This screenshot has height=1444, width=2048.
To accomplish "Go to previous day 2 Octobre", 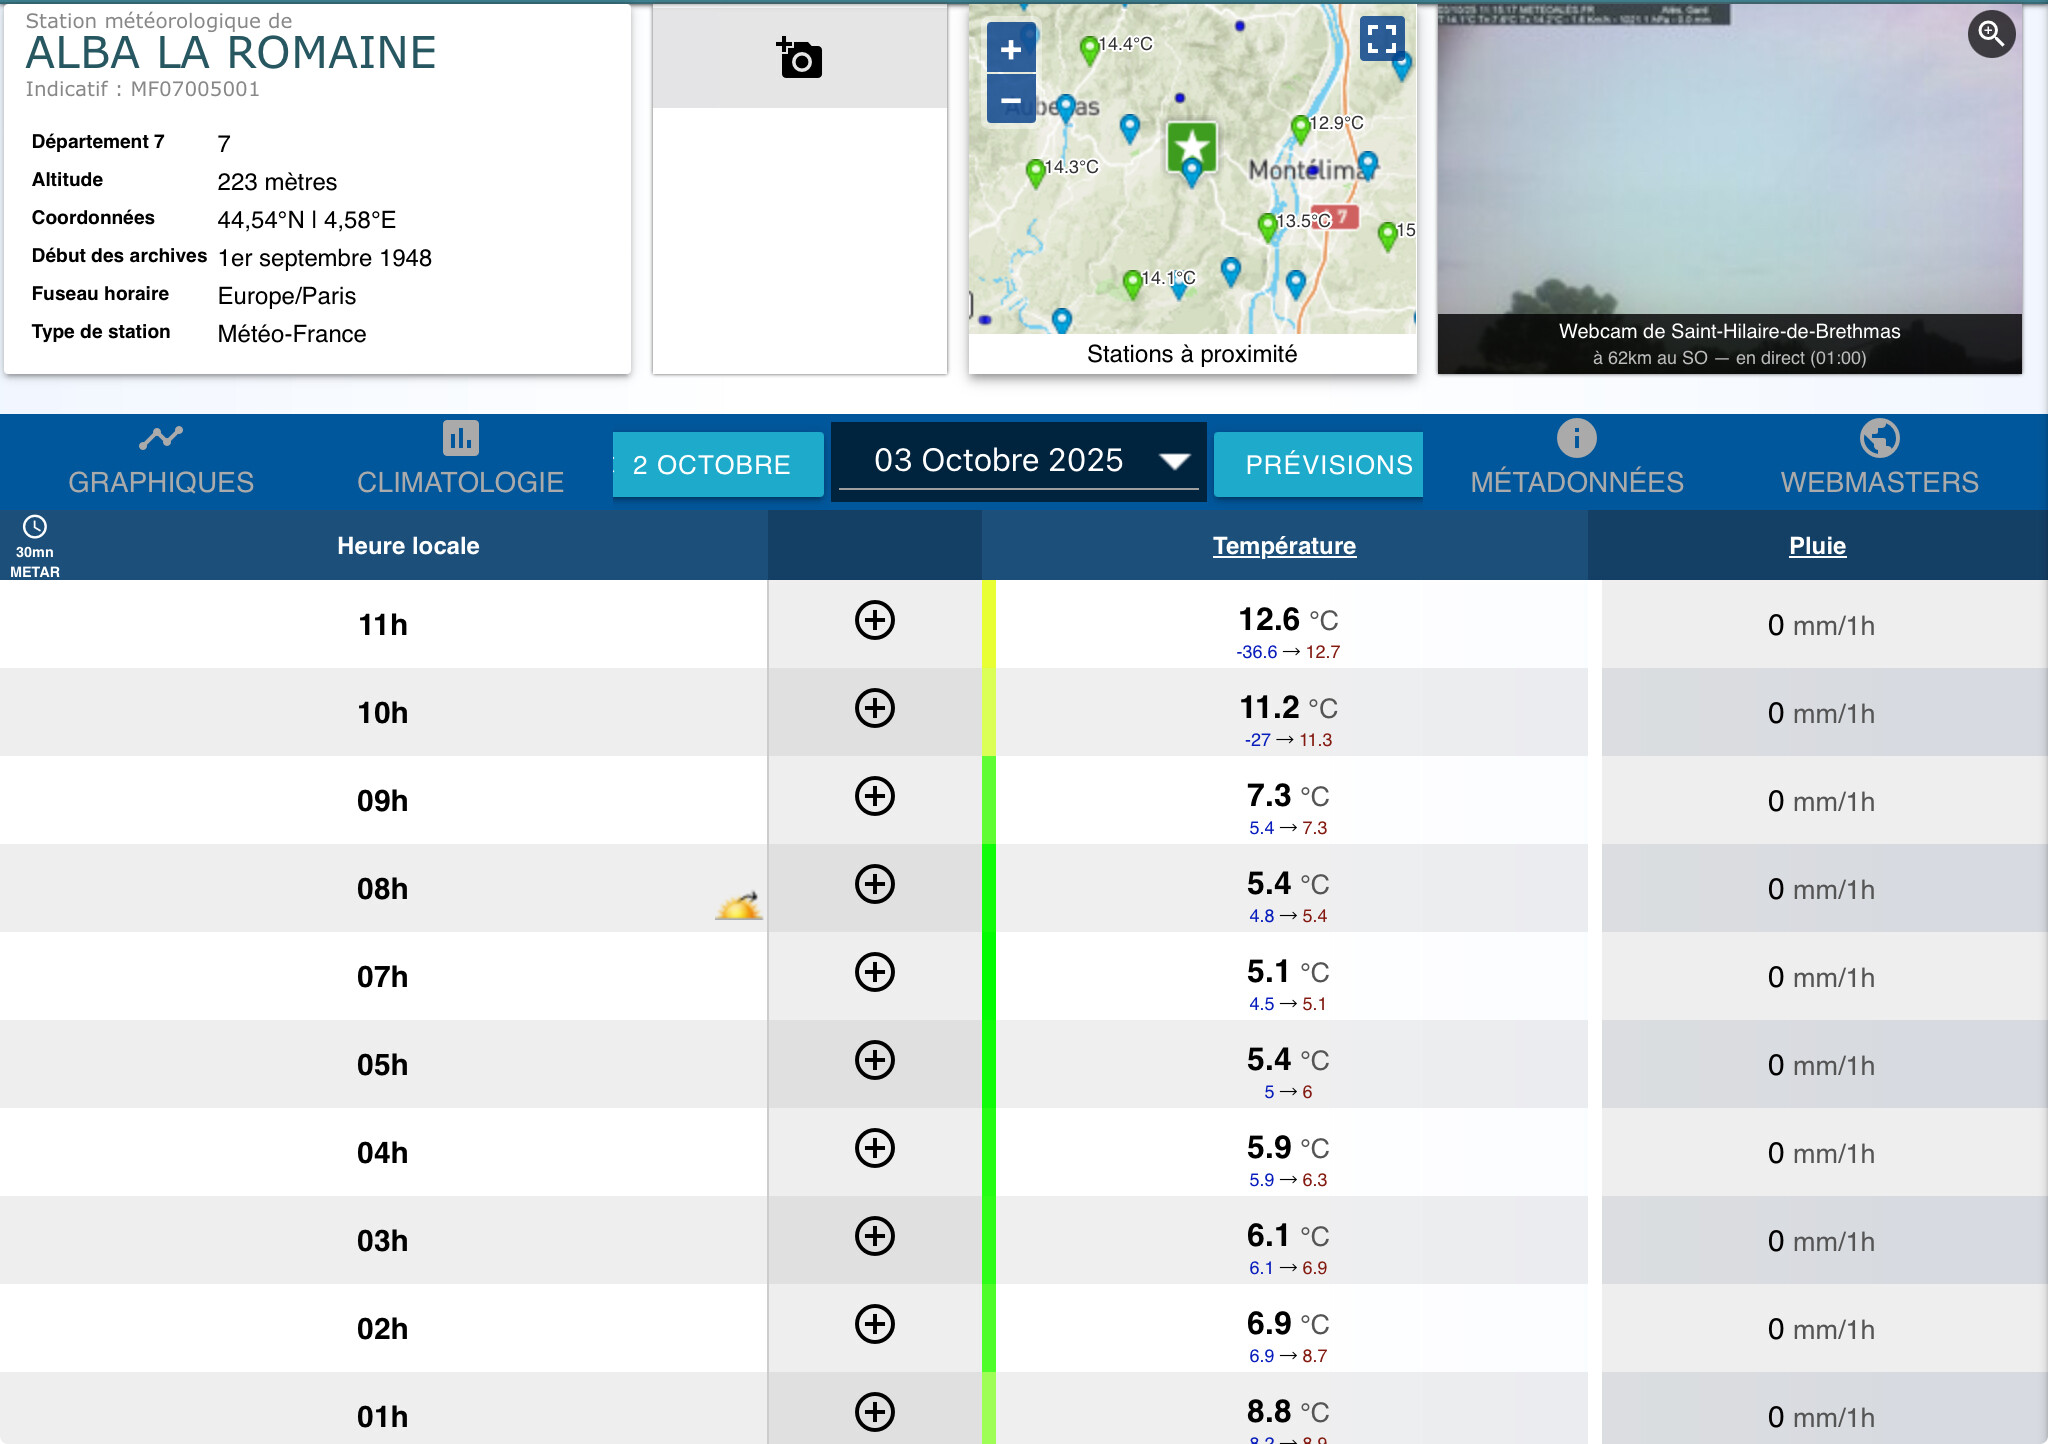I will tap(717, 465).
